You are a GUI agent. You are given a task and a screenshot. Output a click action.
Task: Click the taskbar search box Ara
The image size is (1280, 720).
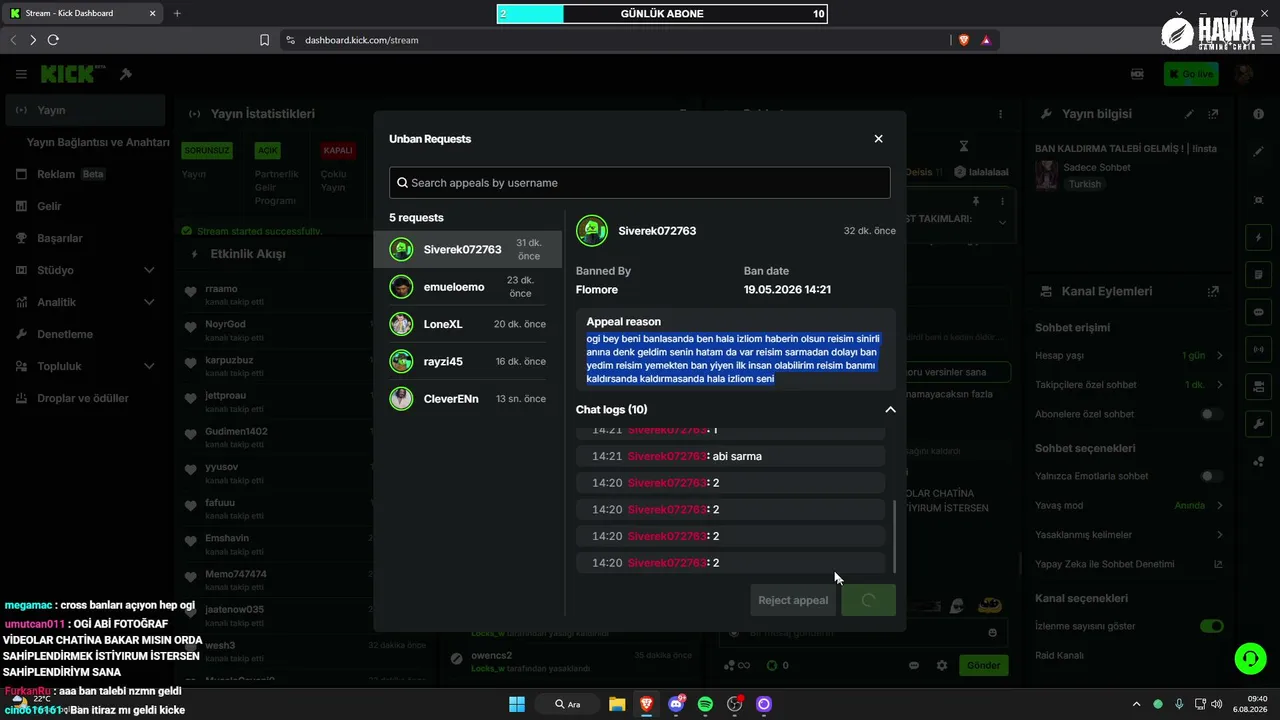coord(568,704)
